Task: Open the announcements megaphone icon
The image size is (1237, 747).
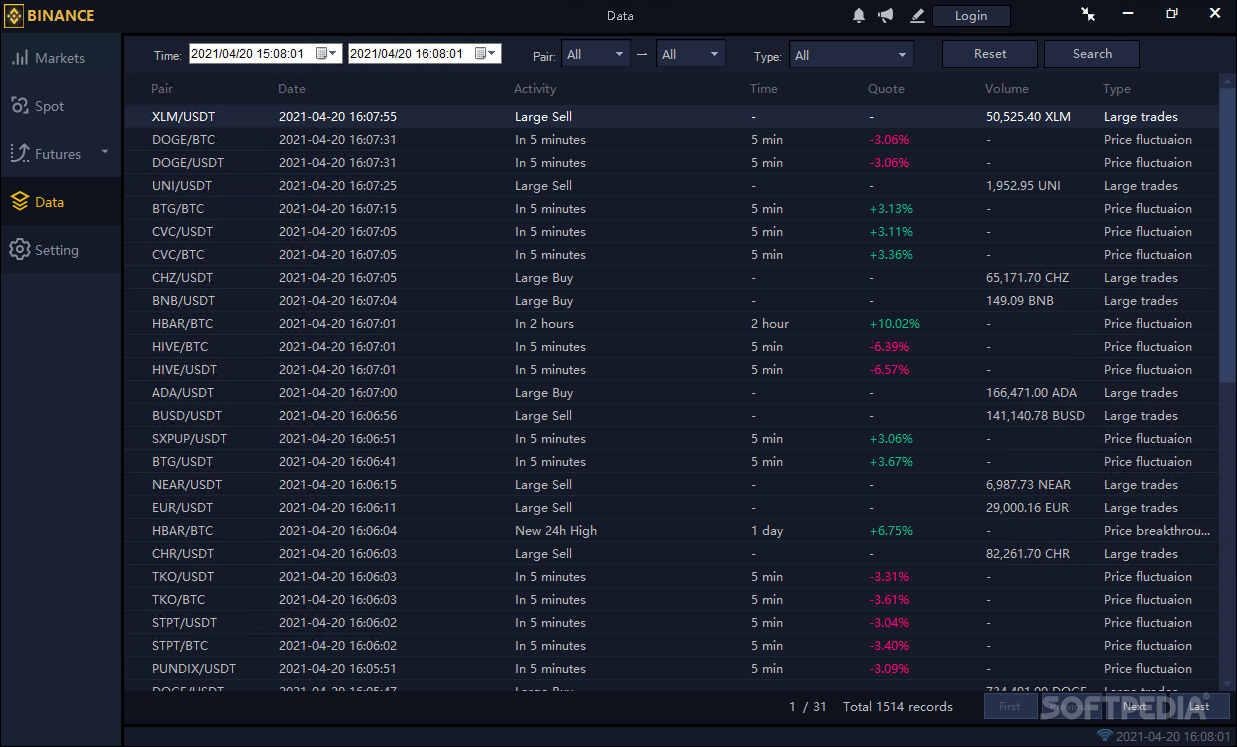Action: tap(885, 15)
